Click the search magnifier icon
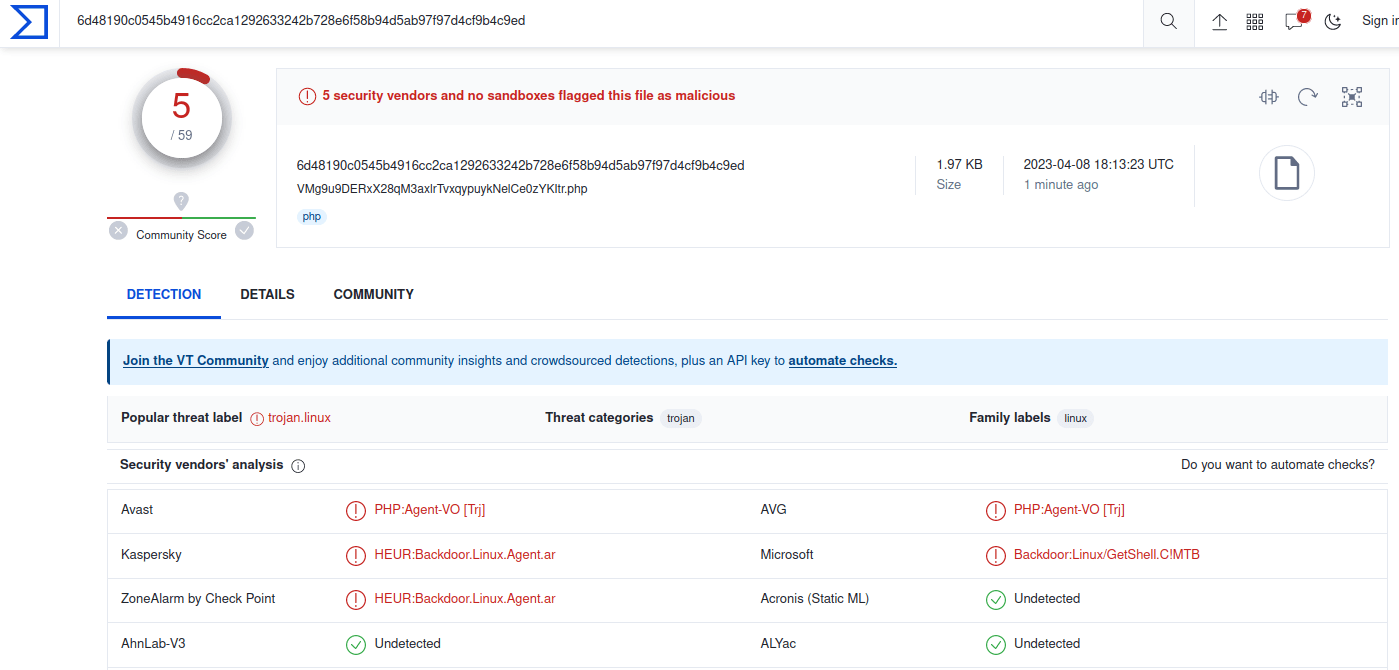This screenshot has height=670, width=1399. point(1168,21)
